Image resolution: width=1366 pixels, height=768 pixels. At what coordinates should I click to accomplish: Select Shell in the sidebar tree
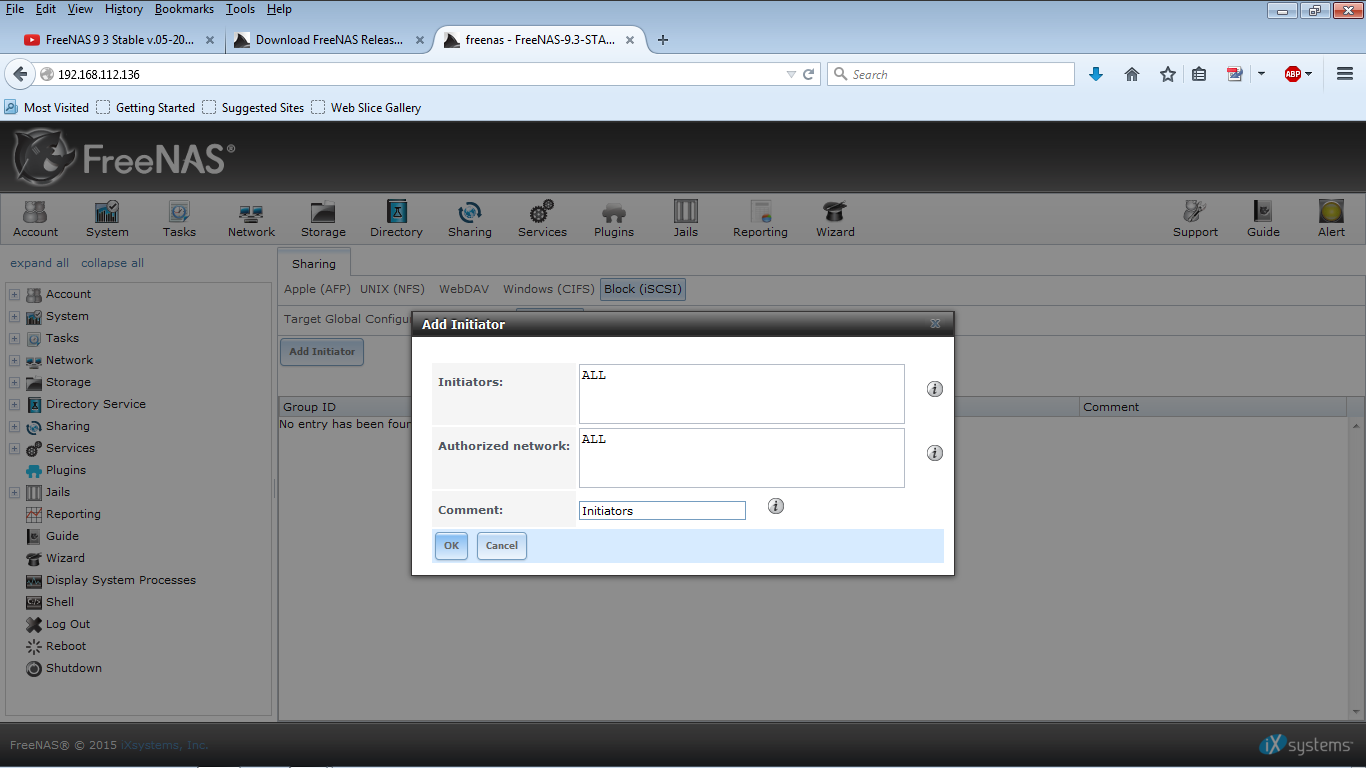click(60, 602)
